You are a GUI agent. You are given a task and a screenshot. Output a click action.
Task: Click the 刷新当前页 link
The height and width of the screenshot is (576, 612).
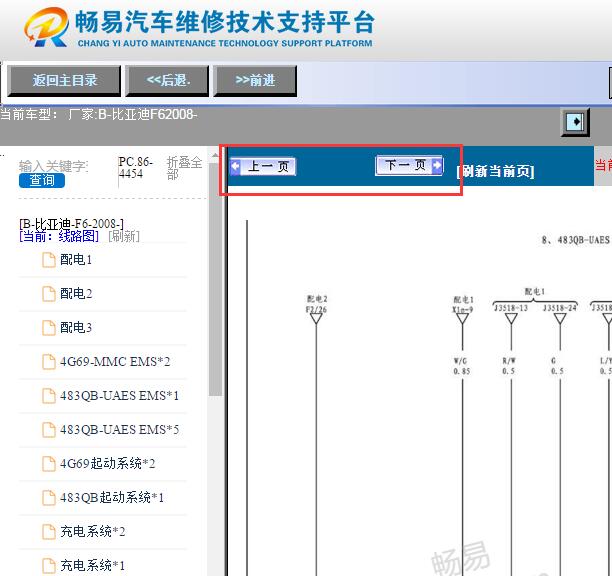(x=495, y=171)
